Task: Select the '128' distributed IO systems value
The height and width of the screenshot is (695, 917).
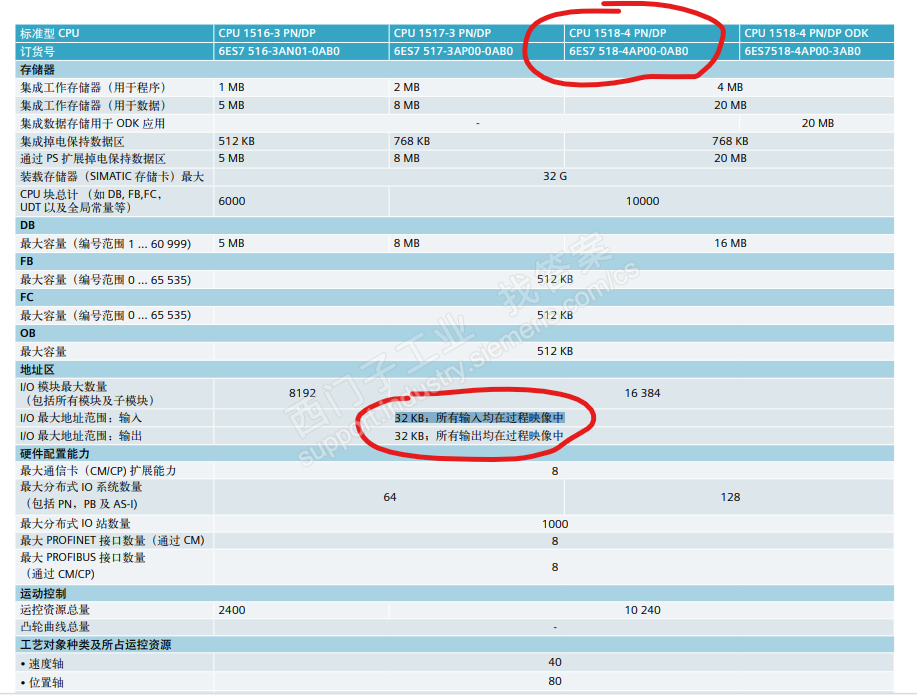Action: click(730, 497)
